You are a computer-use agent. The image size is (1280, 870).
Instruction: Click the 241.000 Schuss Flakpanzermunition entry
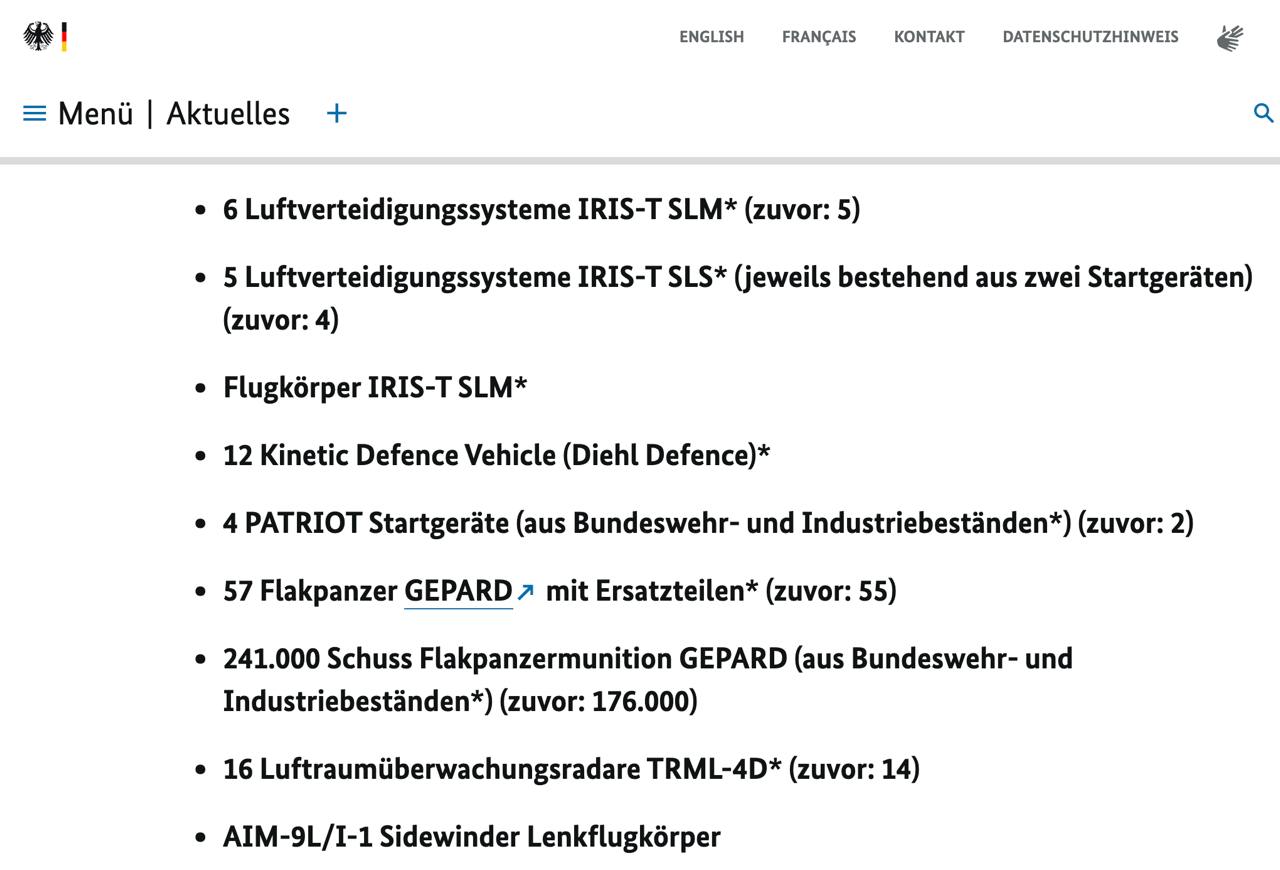click(x=647, y=659)
